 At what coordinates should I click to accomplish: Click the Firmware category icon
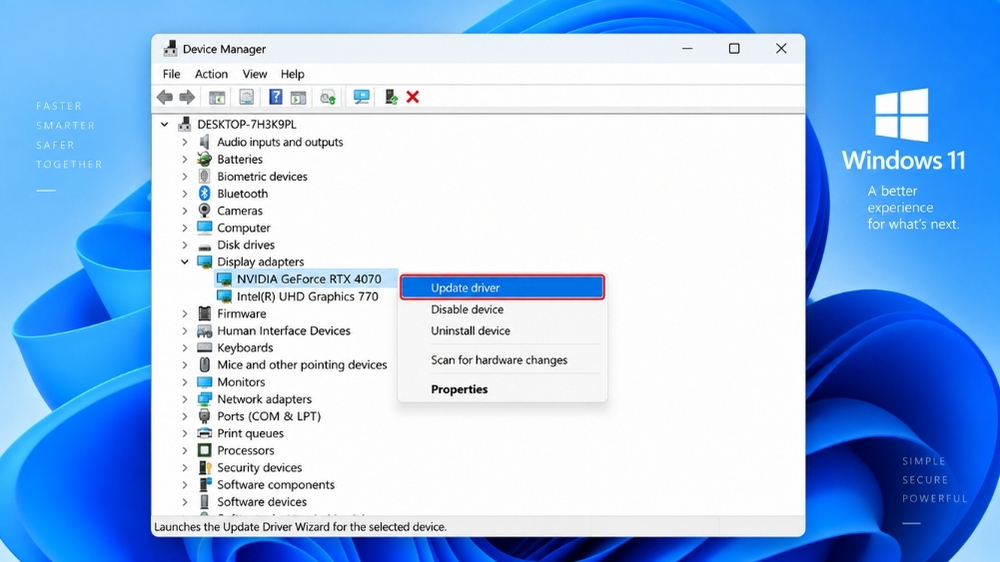[204, 313]
